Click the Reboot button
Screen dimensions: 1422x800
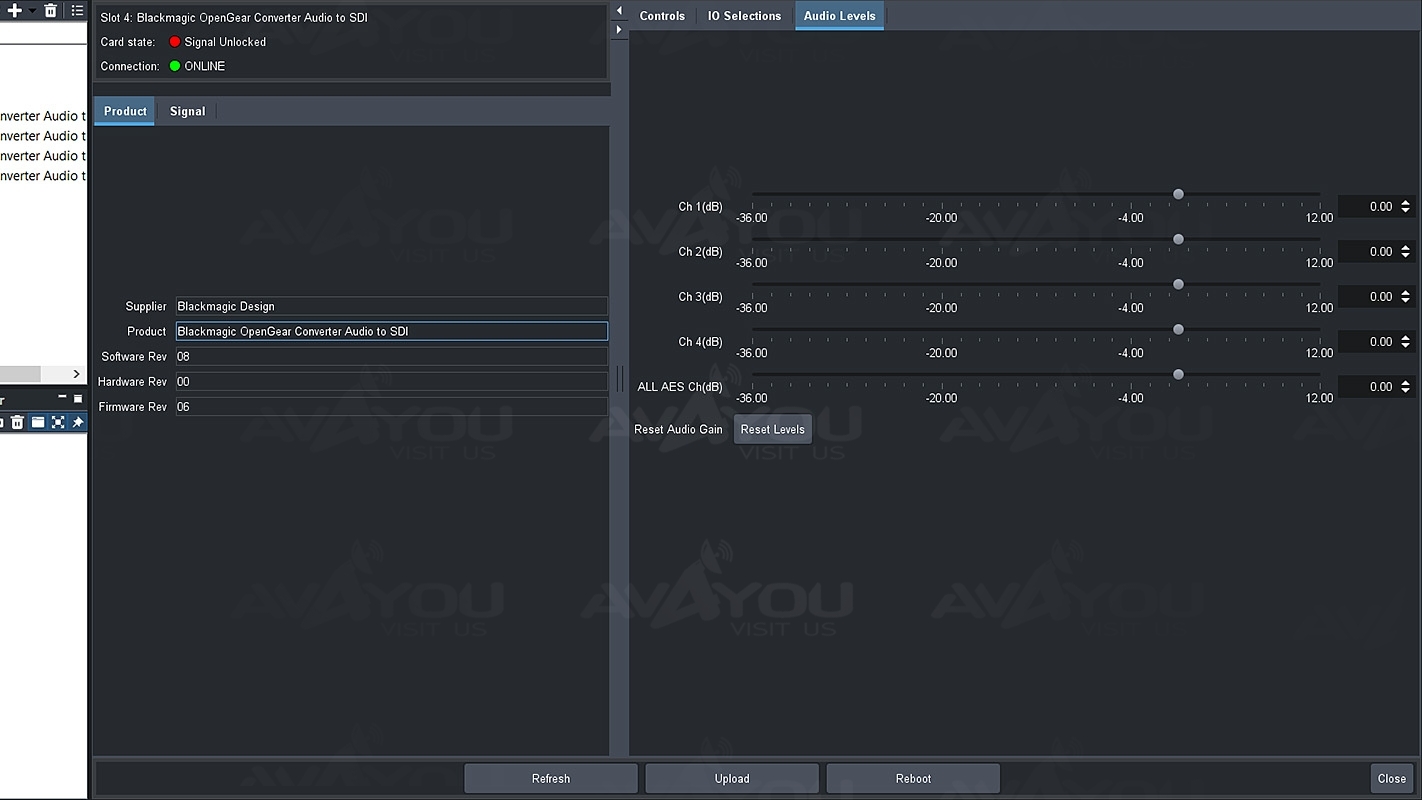coord(913,778)
